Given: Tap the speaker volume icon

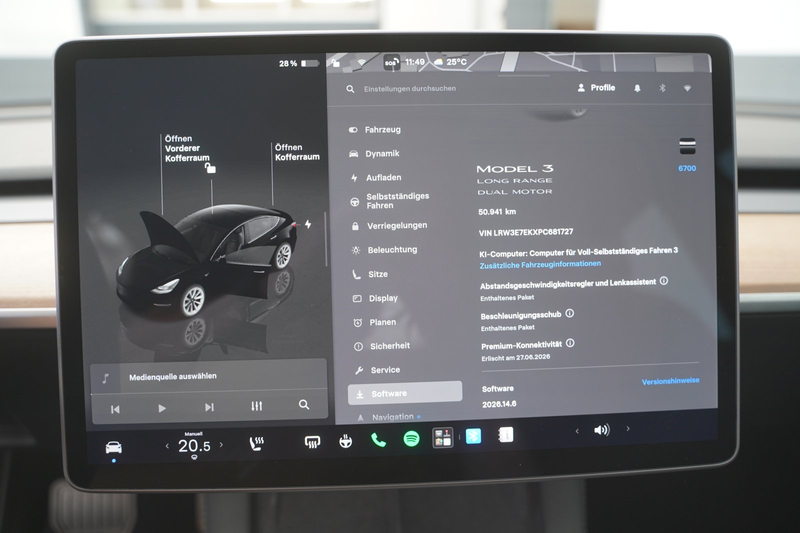Looking at the screenshot, I should 602,430.
